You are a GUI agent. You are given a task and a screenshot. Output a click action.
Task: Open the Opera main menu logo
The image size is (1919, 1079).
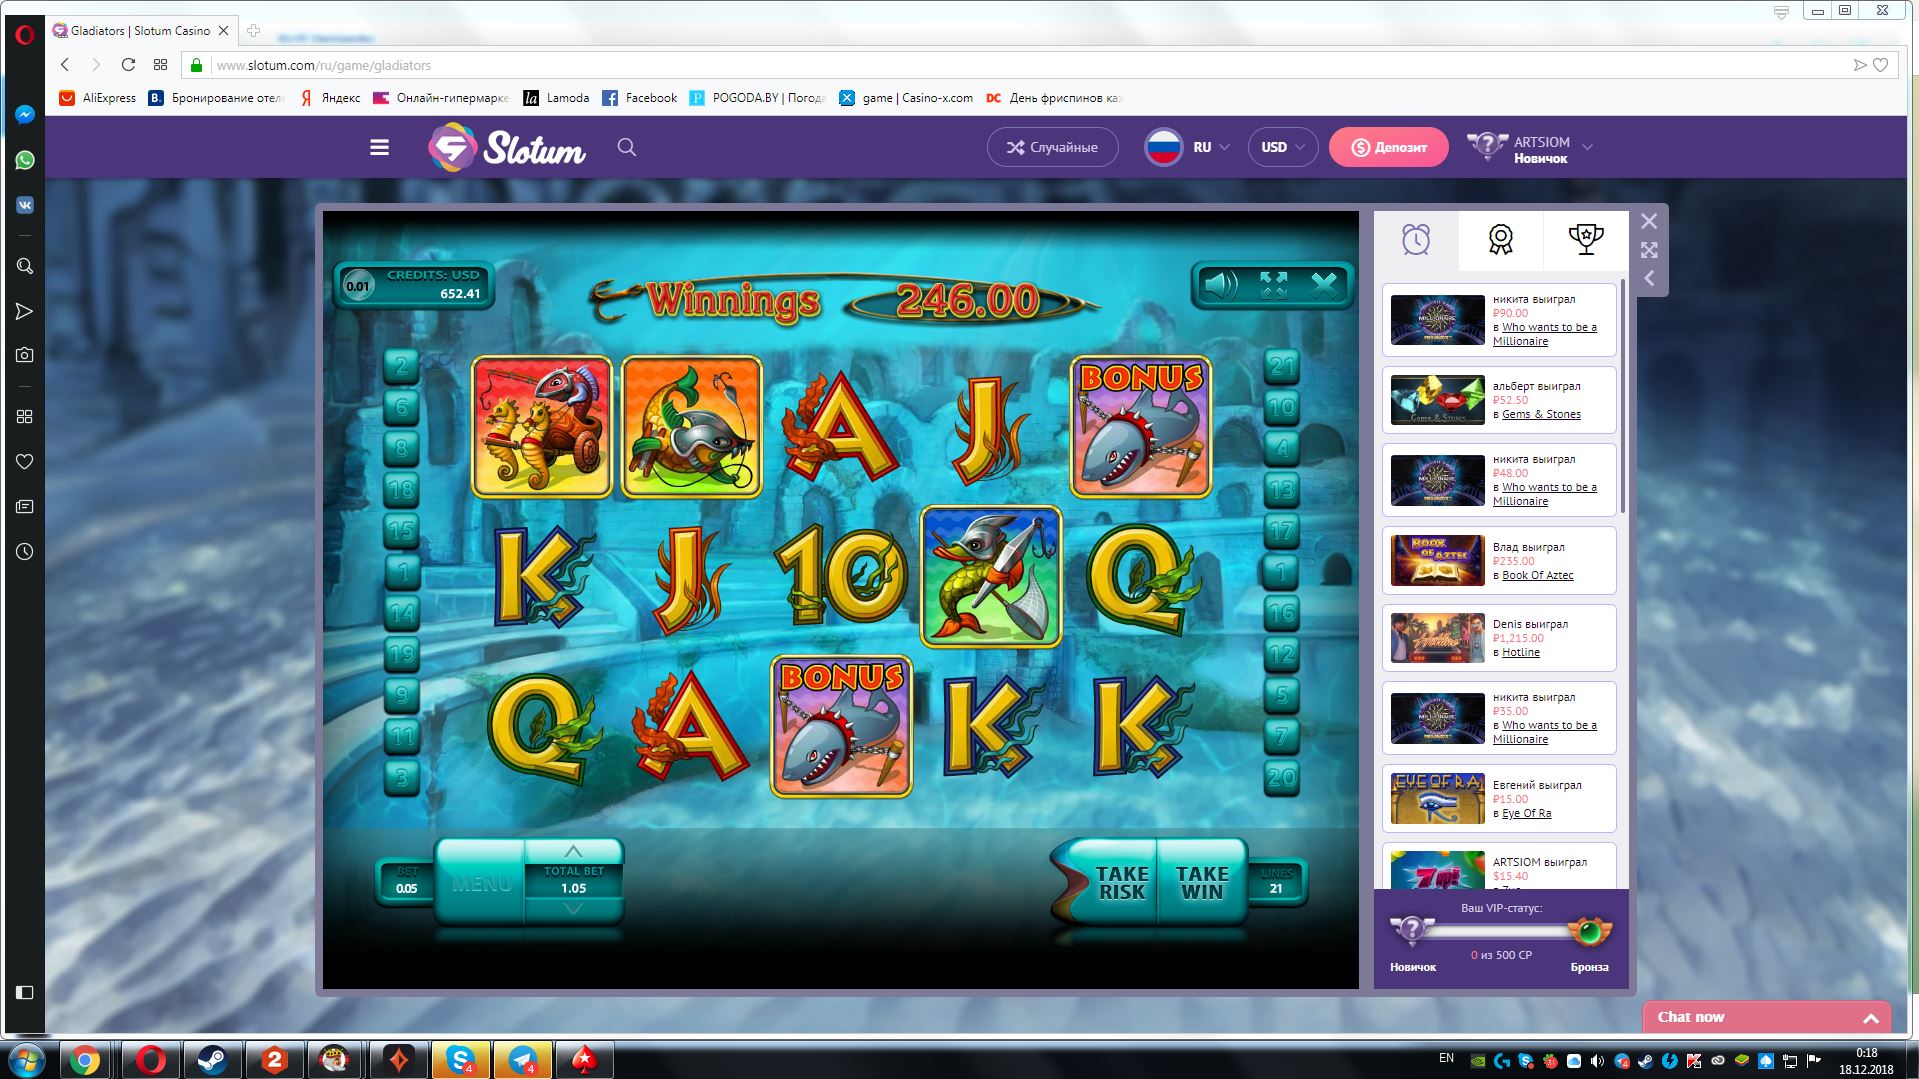tap(25, 34)
